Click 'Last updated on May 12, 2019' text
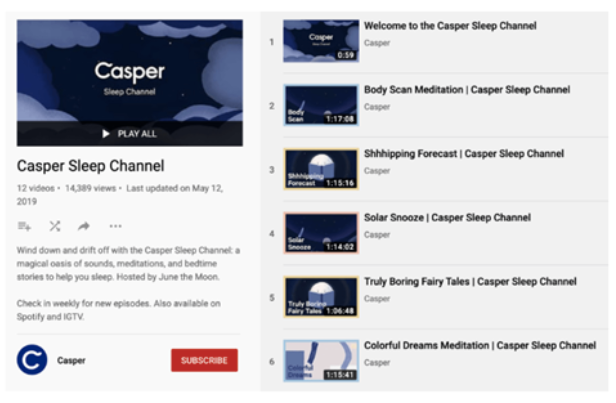 click(120, 195)
